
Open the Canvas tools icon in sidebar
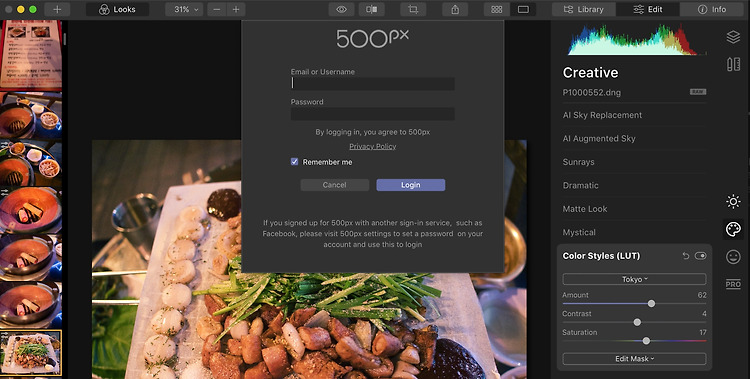pos(733,64)
